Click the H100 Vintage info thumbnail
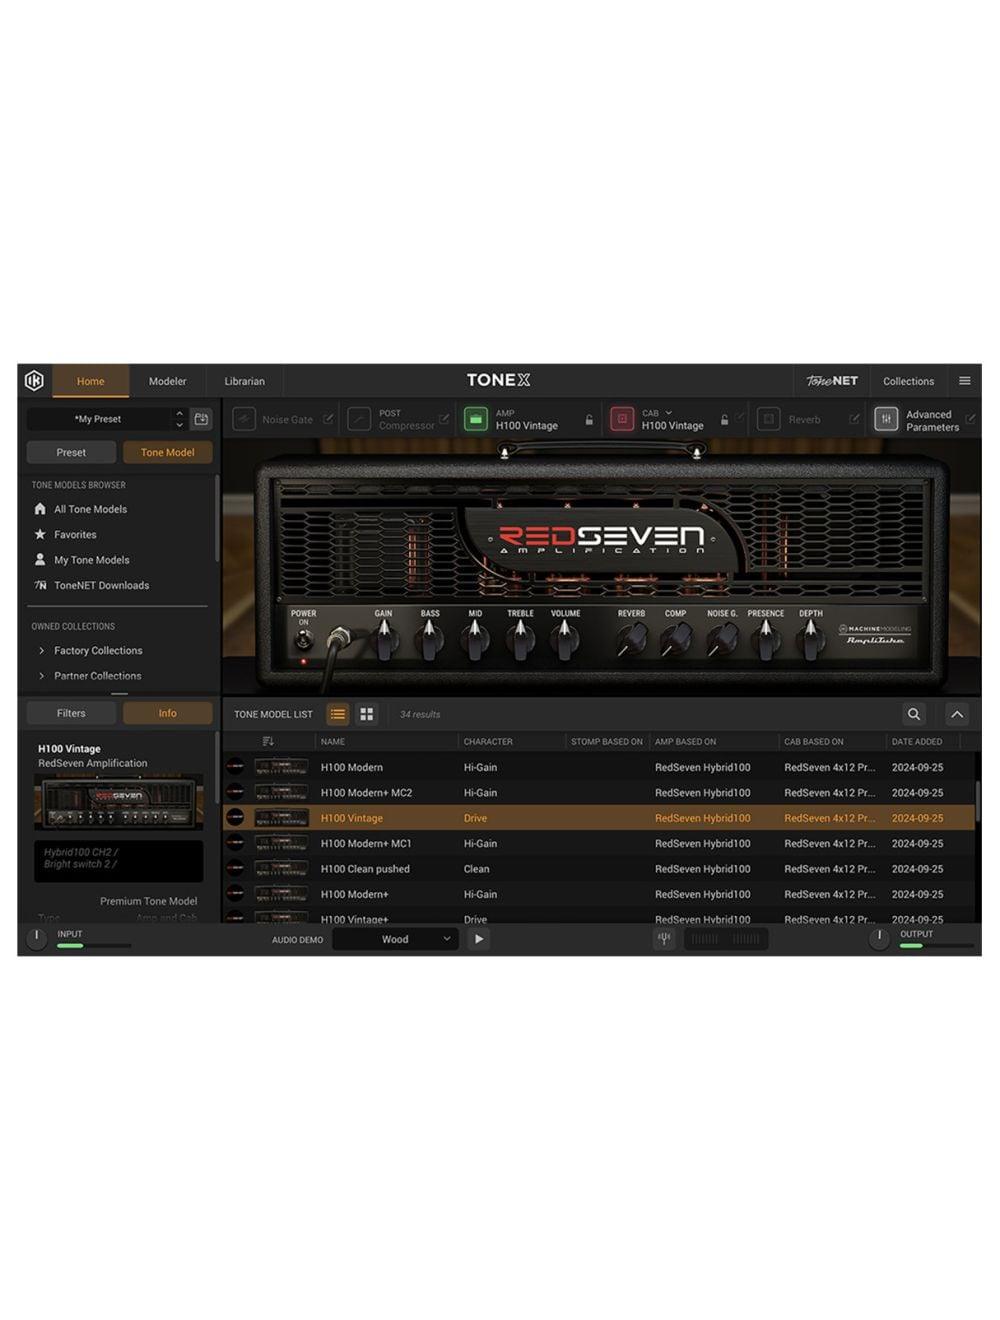Screen dimensions: 1000x1320 pyautogui.click(x=118, y=801)
